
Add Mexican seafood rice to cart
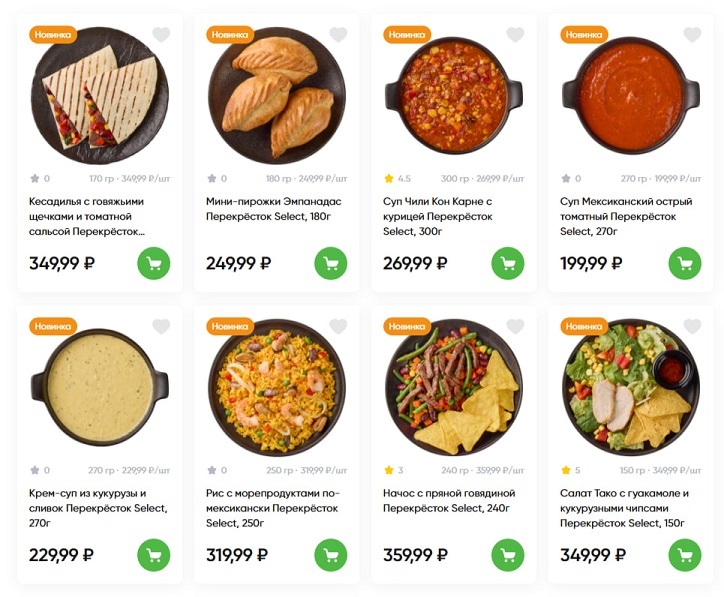tap(331, 555)
